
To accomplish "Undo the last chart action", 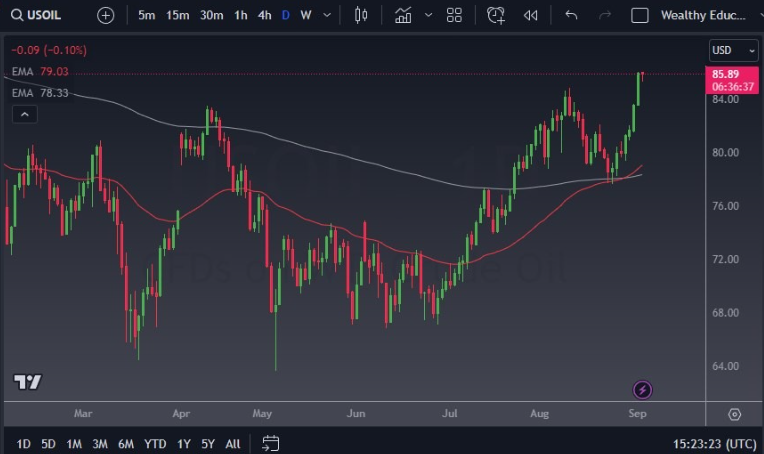I will click(571, 15).
